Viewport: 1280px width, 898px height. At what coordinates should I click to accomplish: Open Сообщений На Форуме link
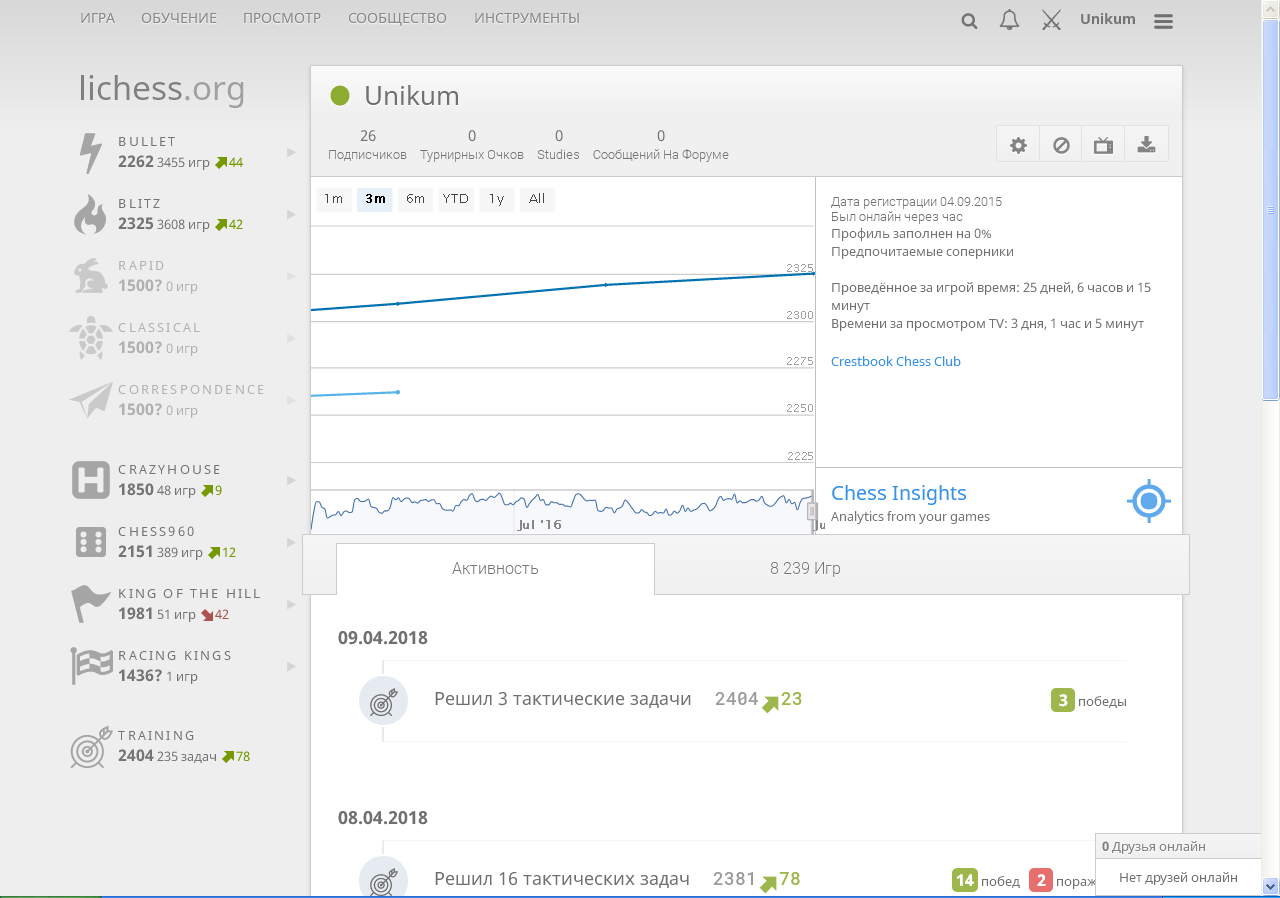pyautogui.click(x=661, y=145)
